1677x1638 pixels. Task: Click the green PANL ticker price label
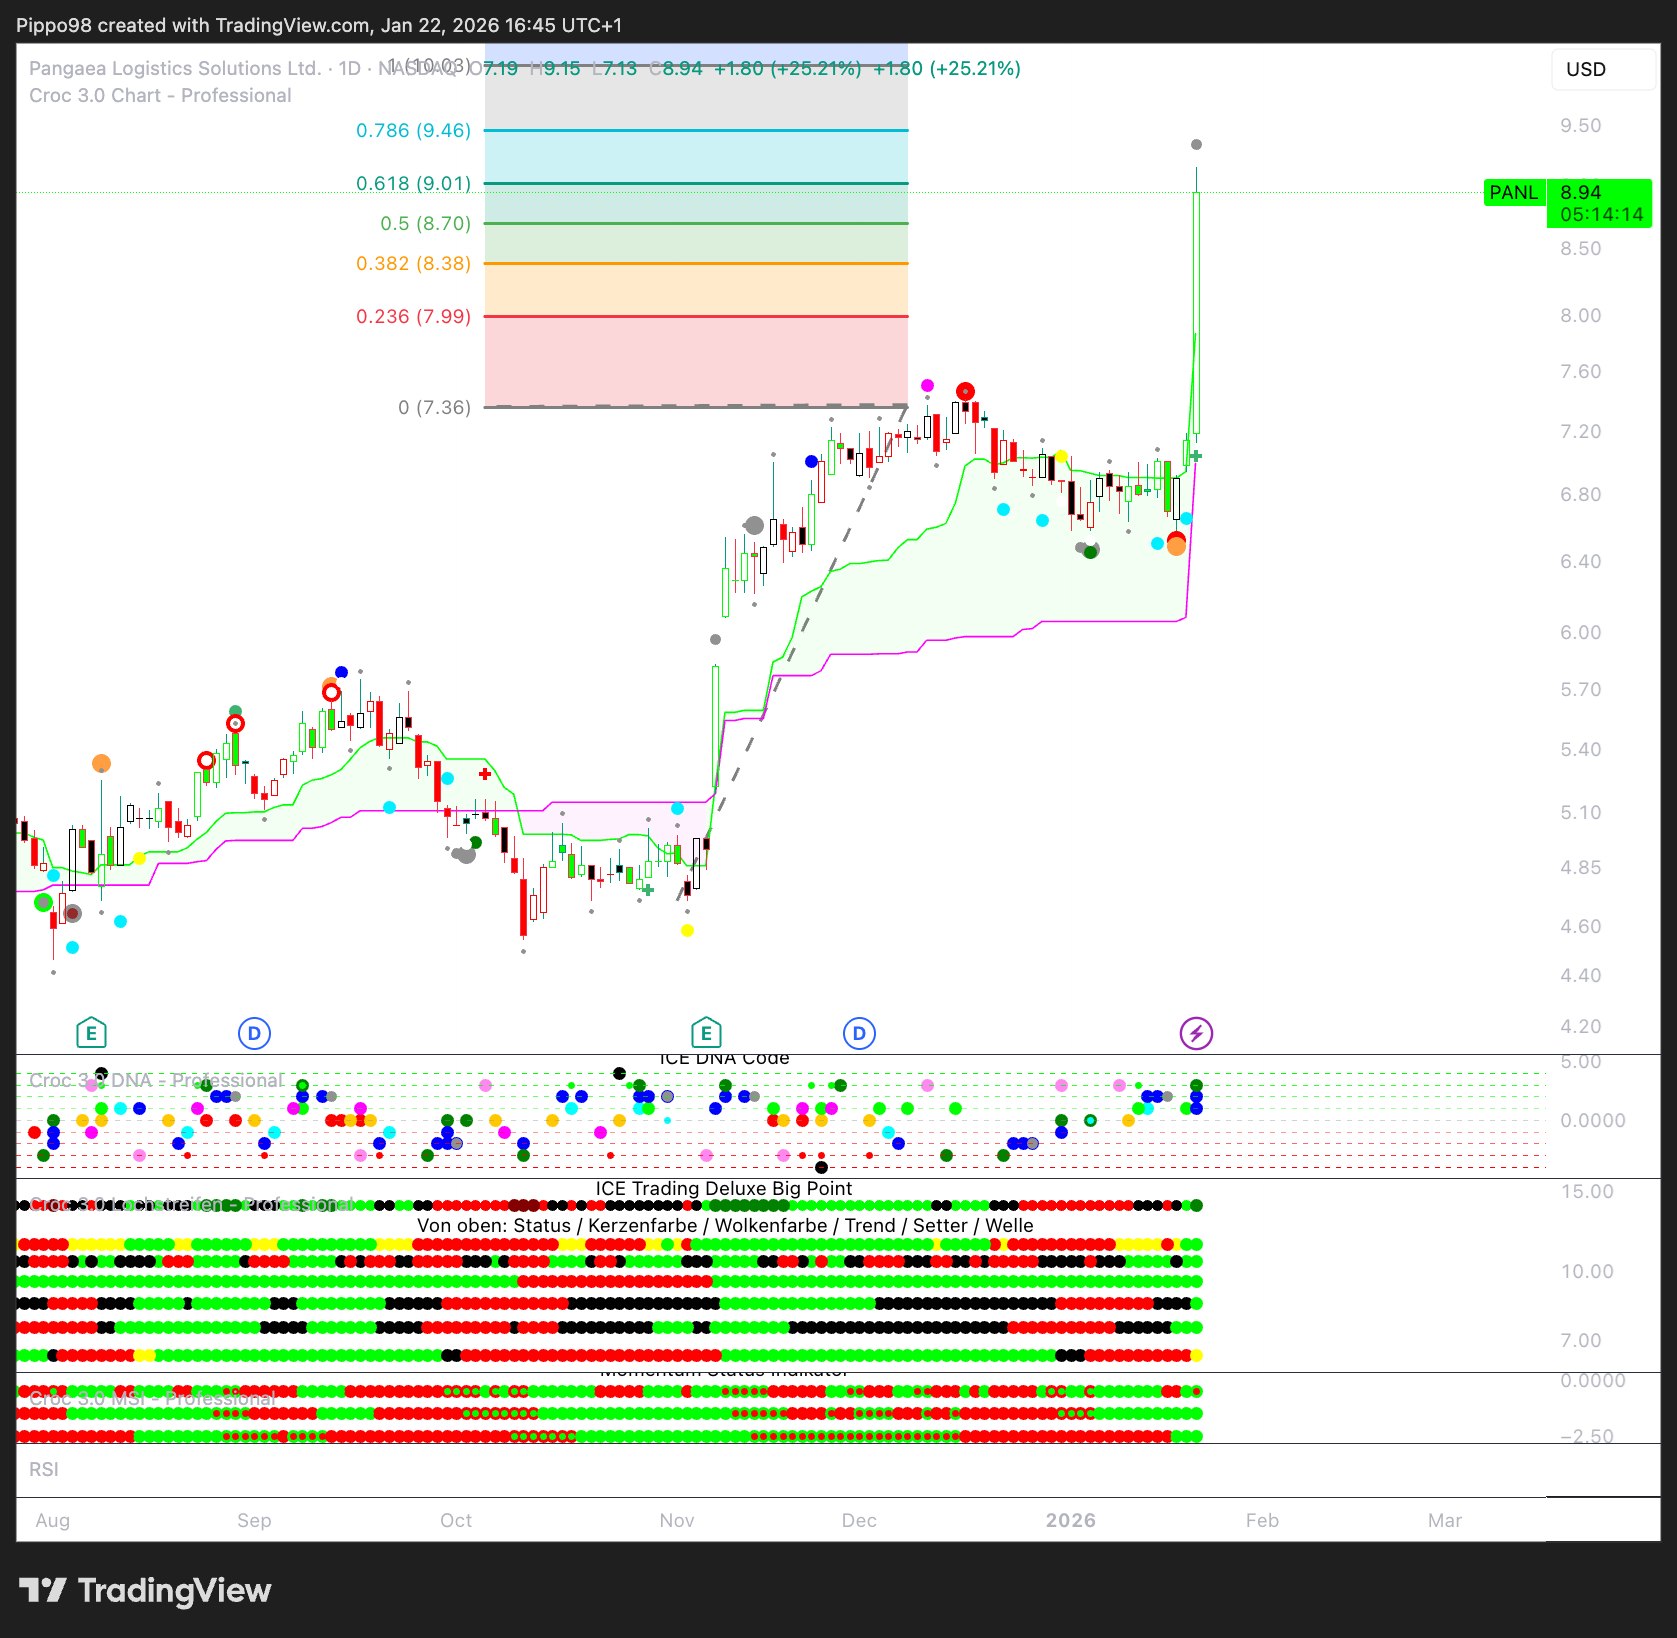1513,192
